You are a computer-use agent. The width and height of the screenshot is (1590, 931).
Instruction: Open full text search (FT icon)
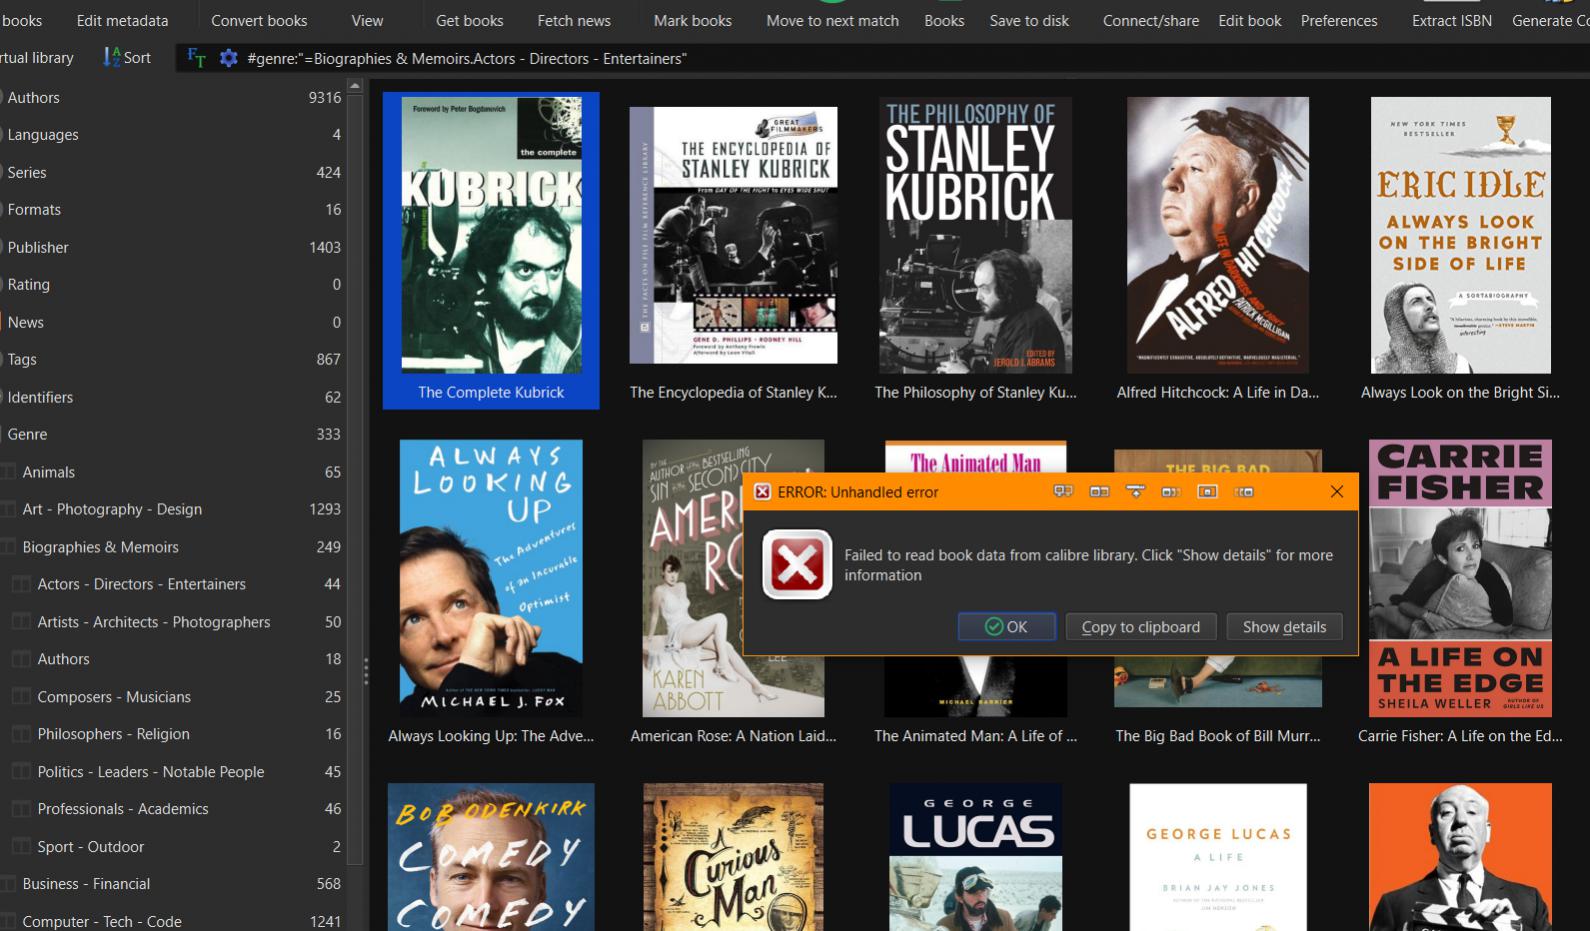coord(196,58)
